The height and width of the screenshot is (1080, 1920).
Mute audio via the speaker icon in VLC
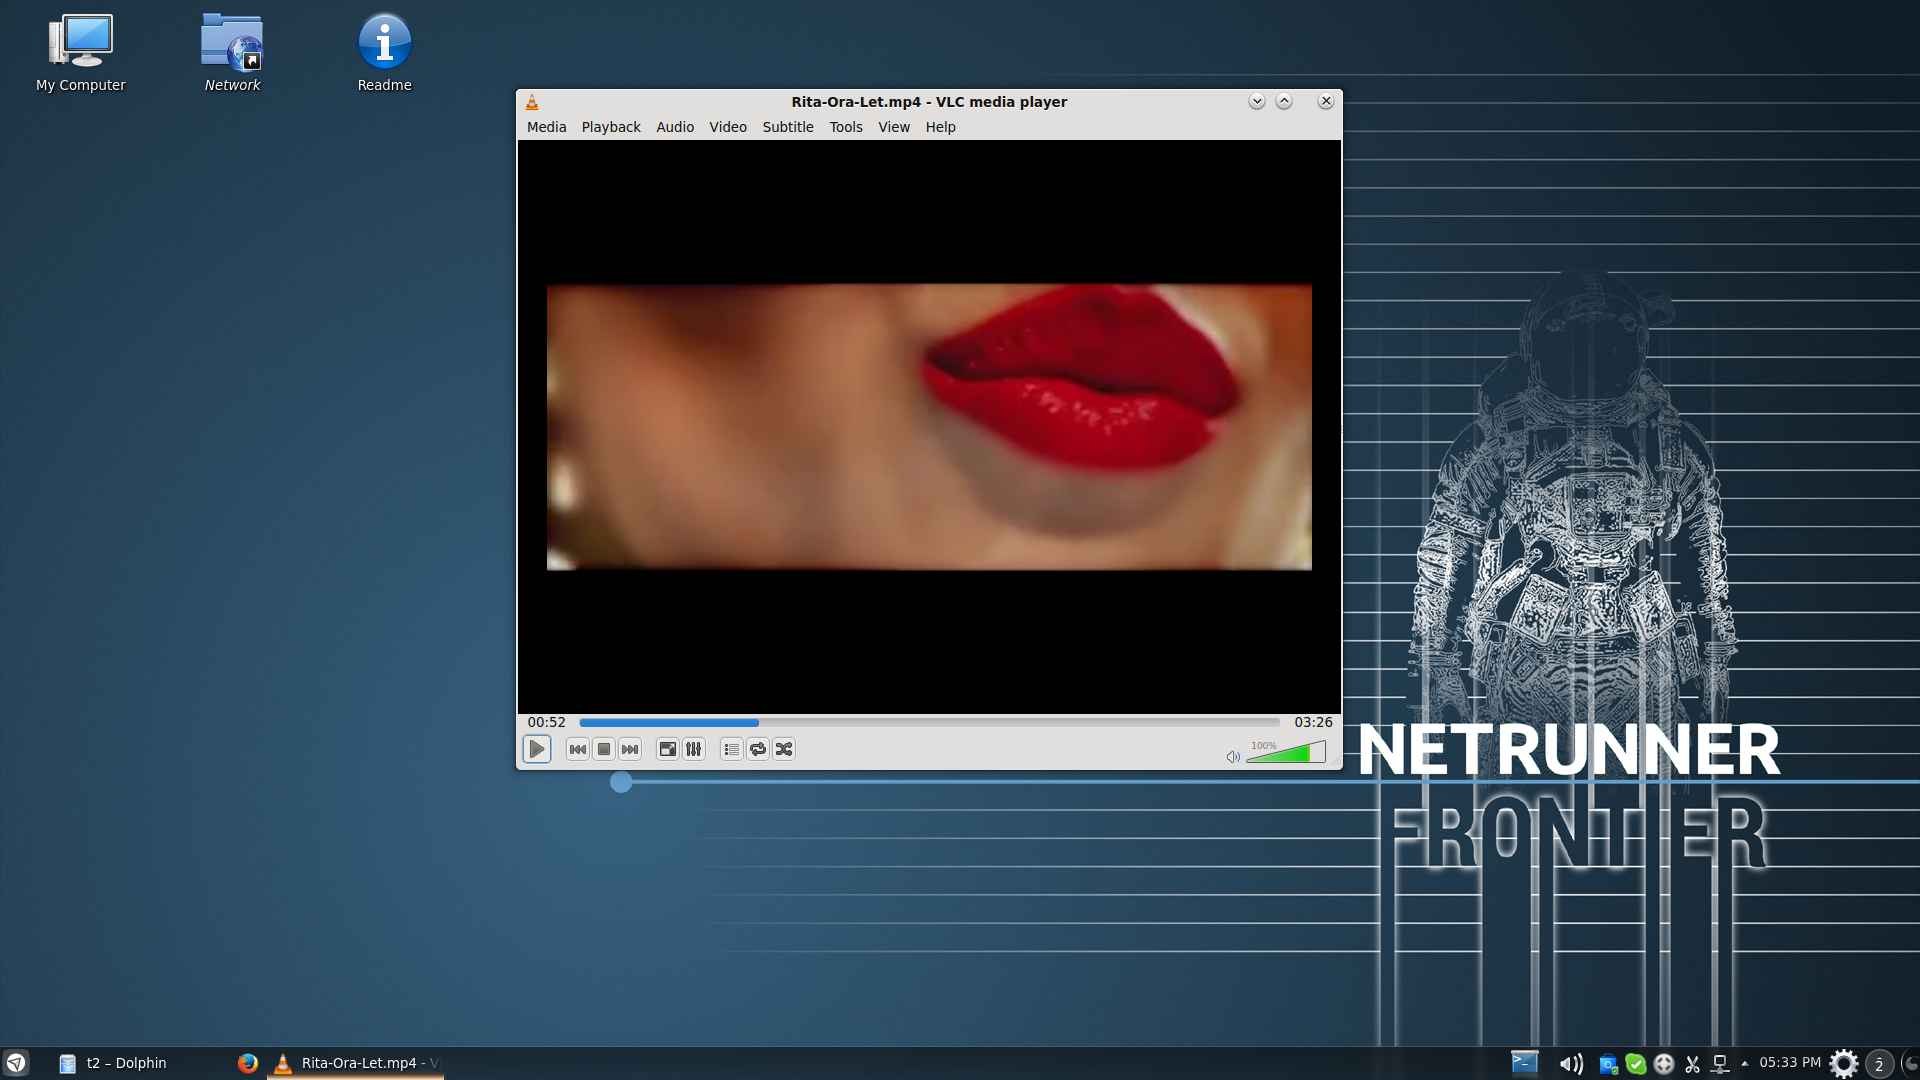[x=1233, y=757]
